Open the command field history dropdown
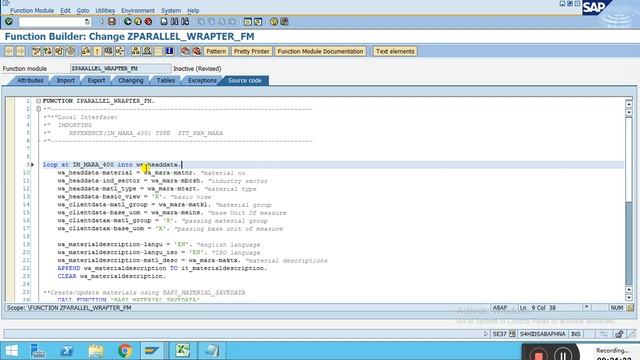This screenshot has width=640, height=360. (x=87, y=22)
